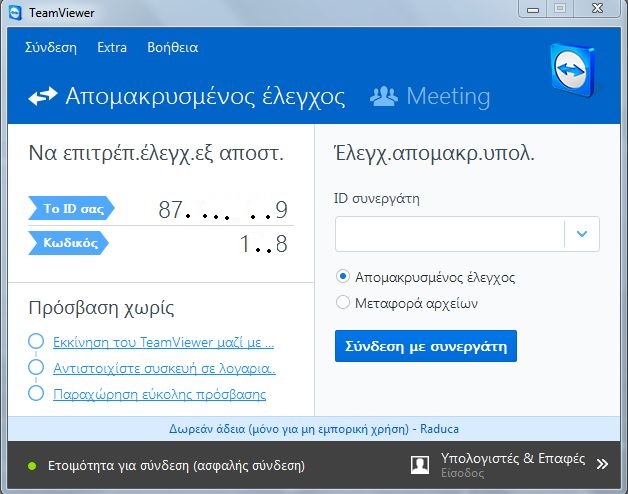Expand Computers & Contacts with double chevron
The image size is (628, 494).
tap(602, 464)
